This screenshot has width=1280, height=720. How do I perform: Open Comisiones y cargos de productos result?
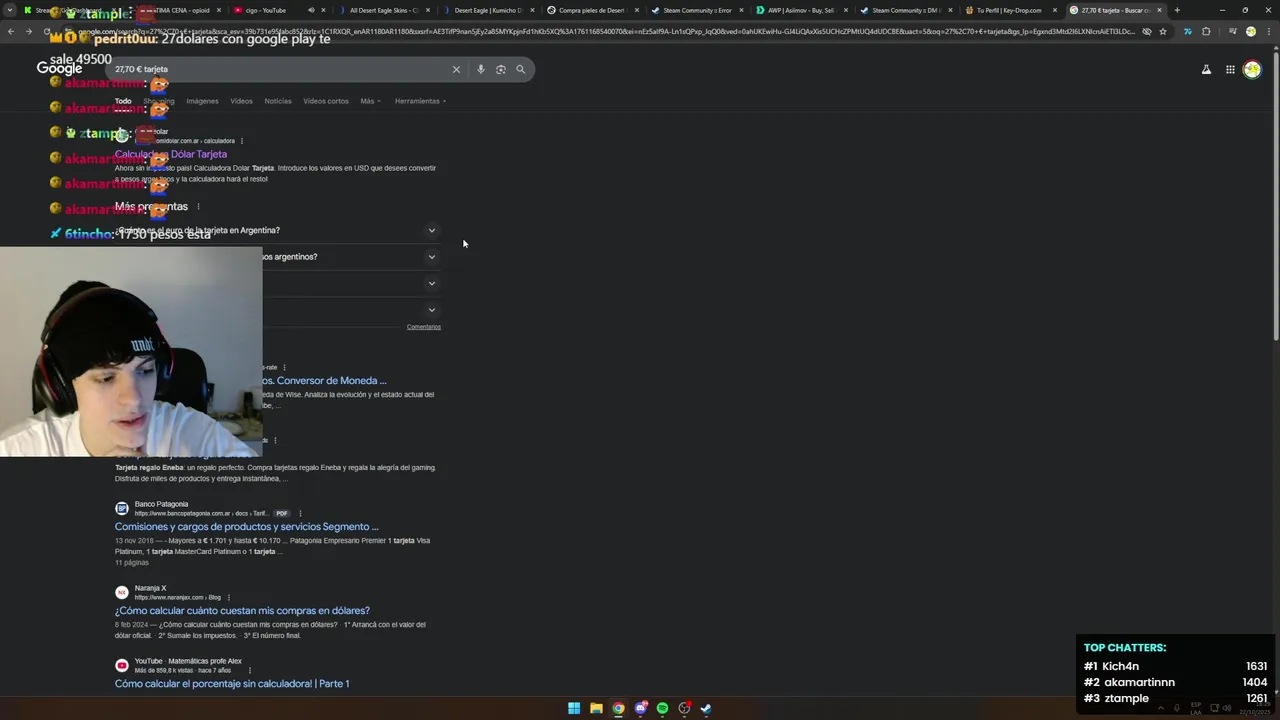[x=247, y=526]
